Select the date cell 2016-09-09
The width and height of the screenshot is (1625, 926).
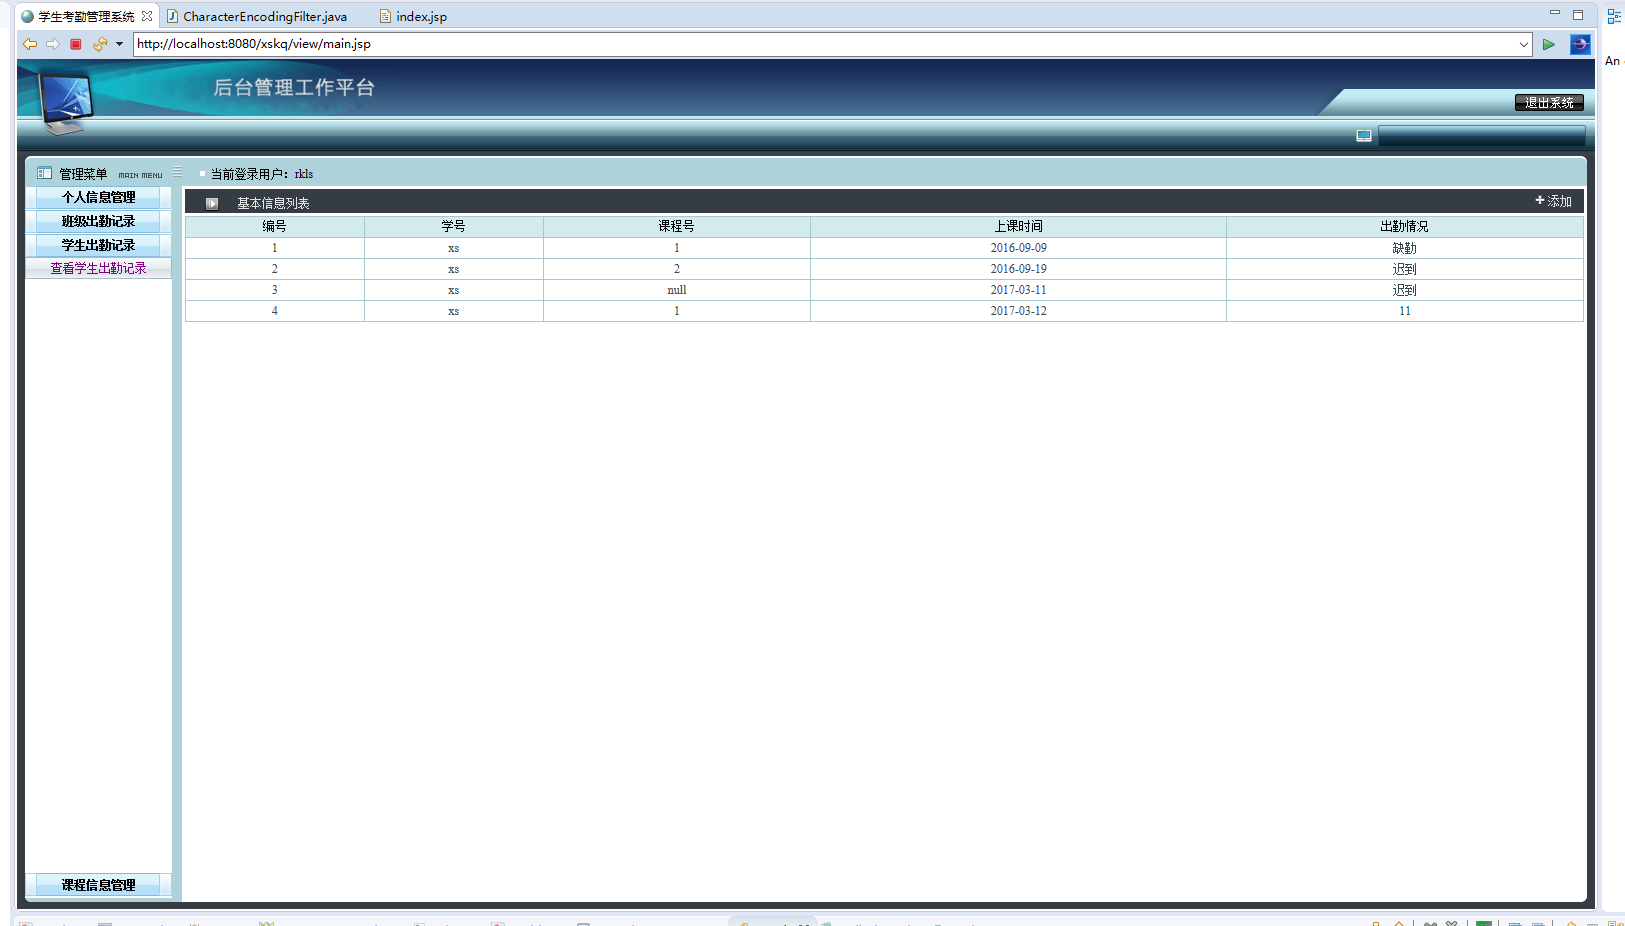pos(1018,248)
